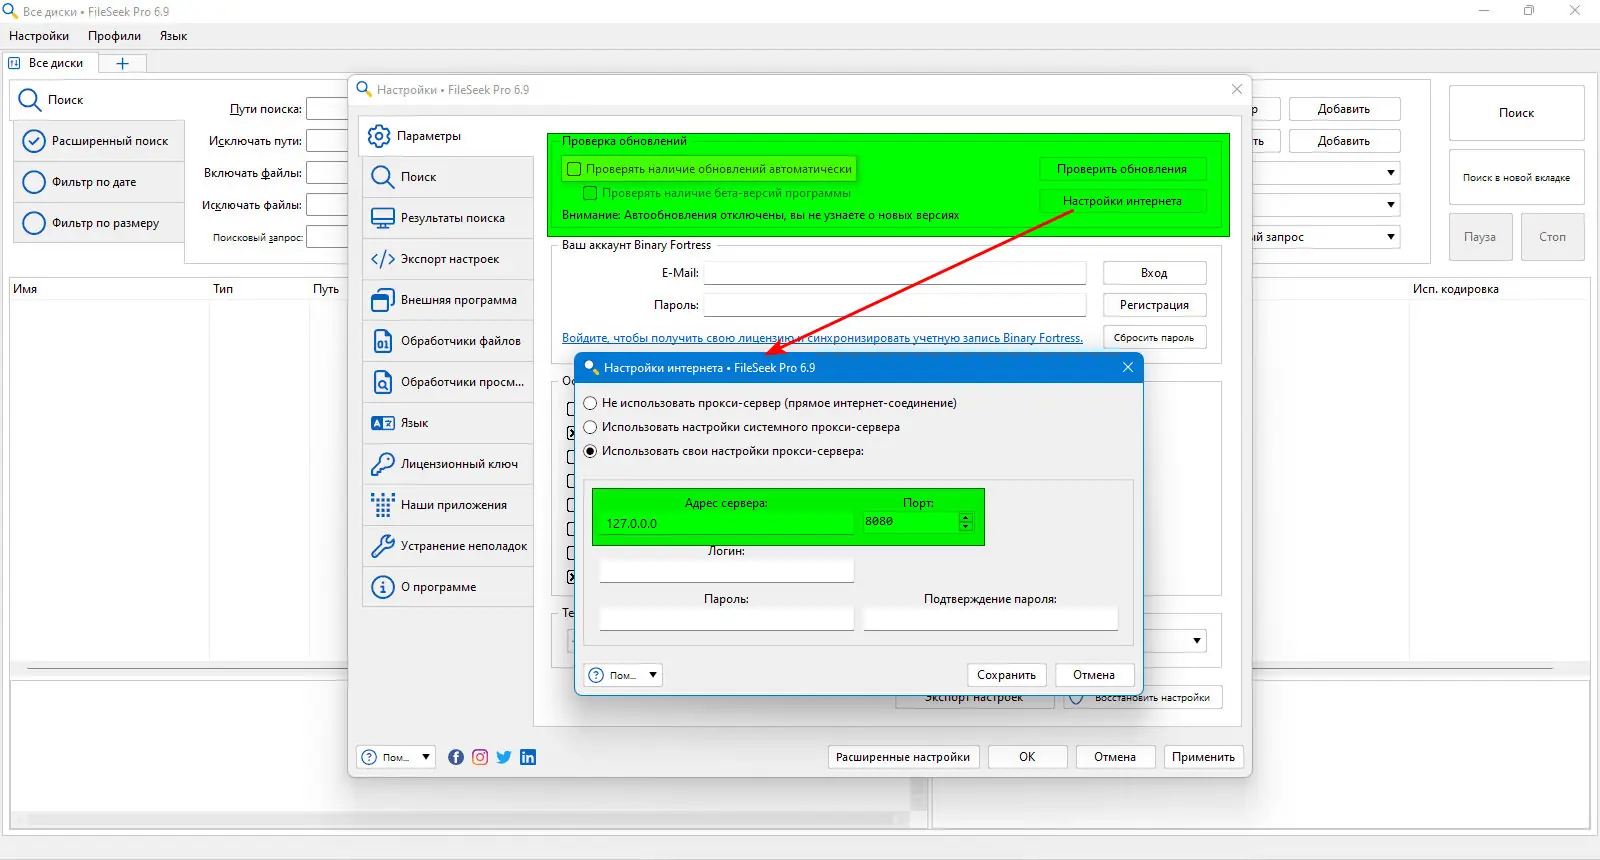Switch to the Все диски tab
The height and width of the screenshot is (860, 1600).
pyautogui.click(x=49, y=63)
